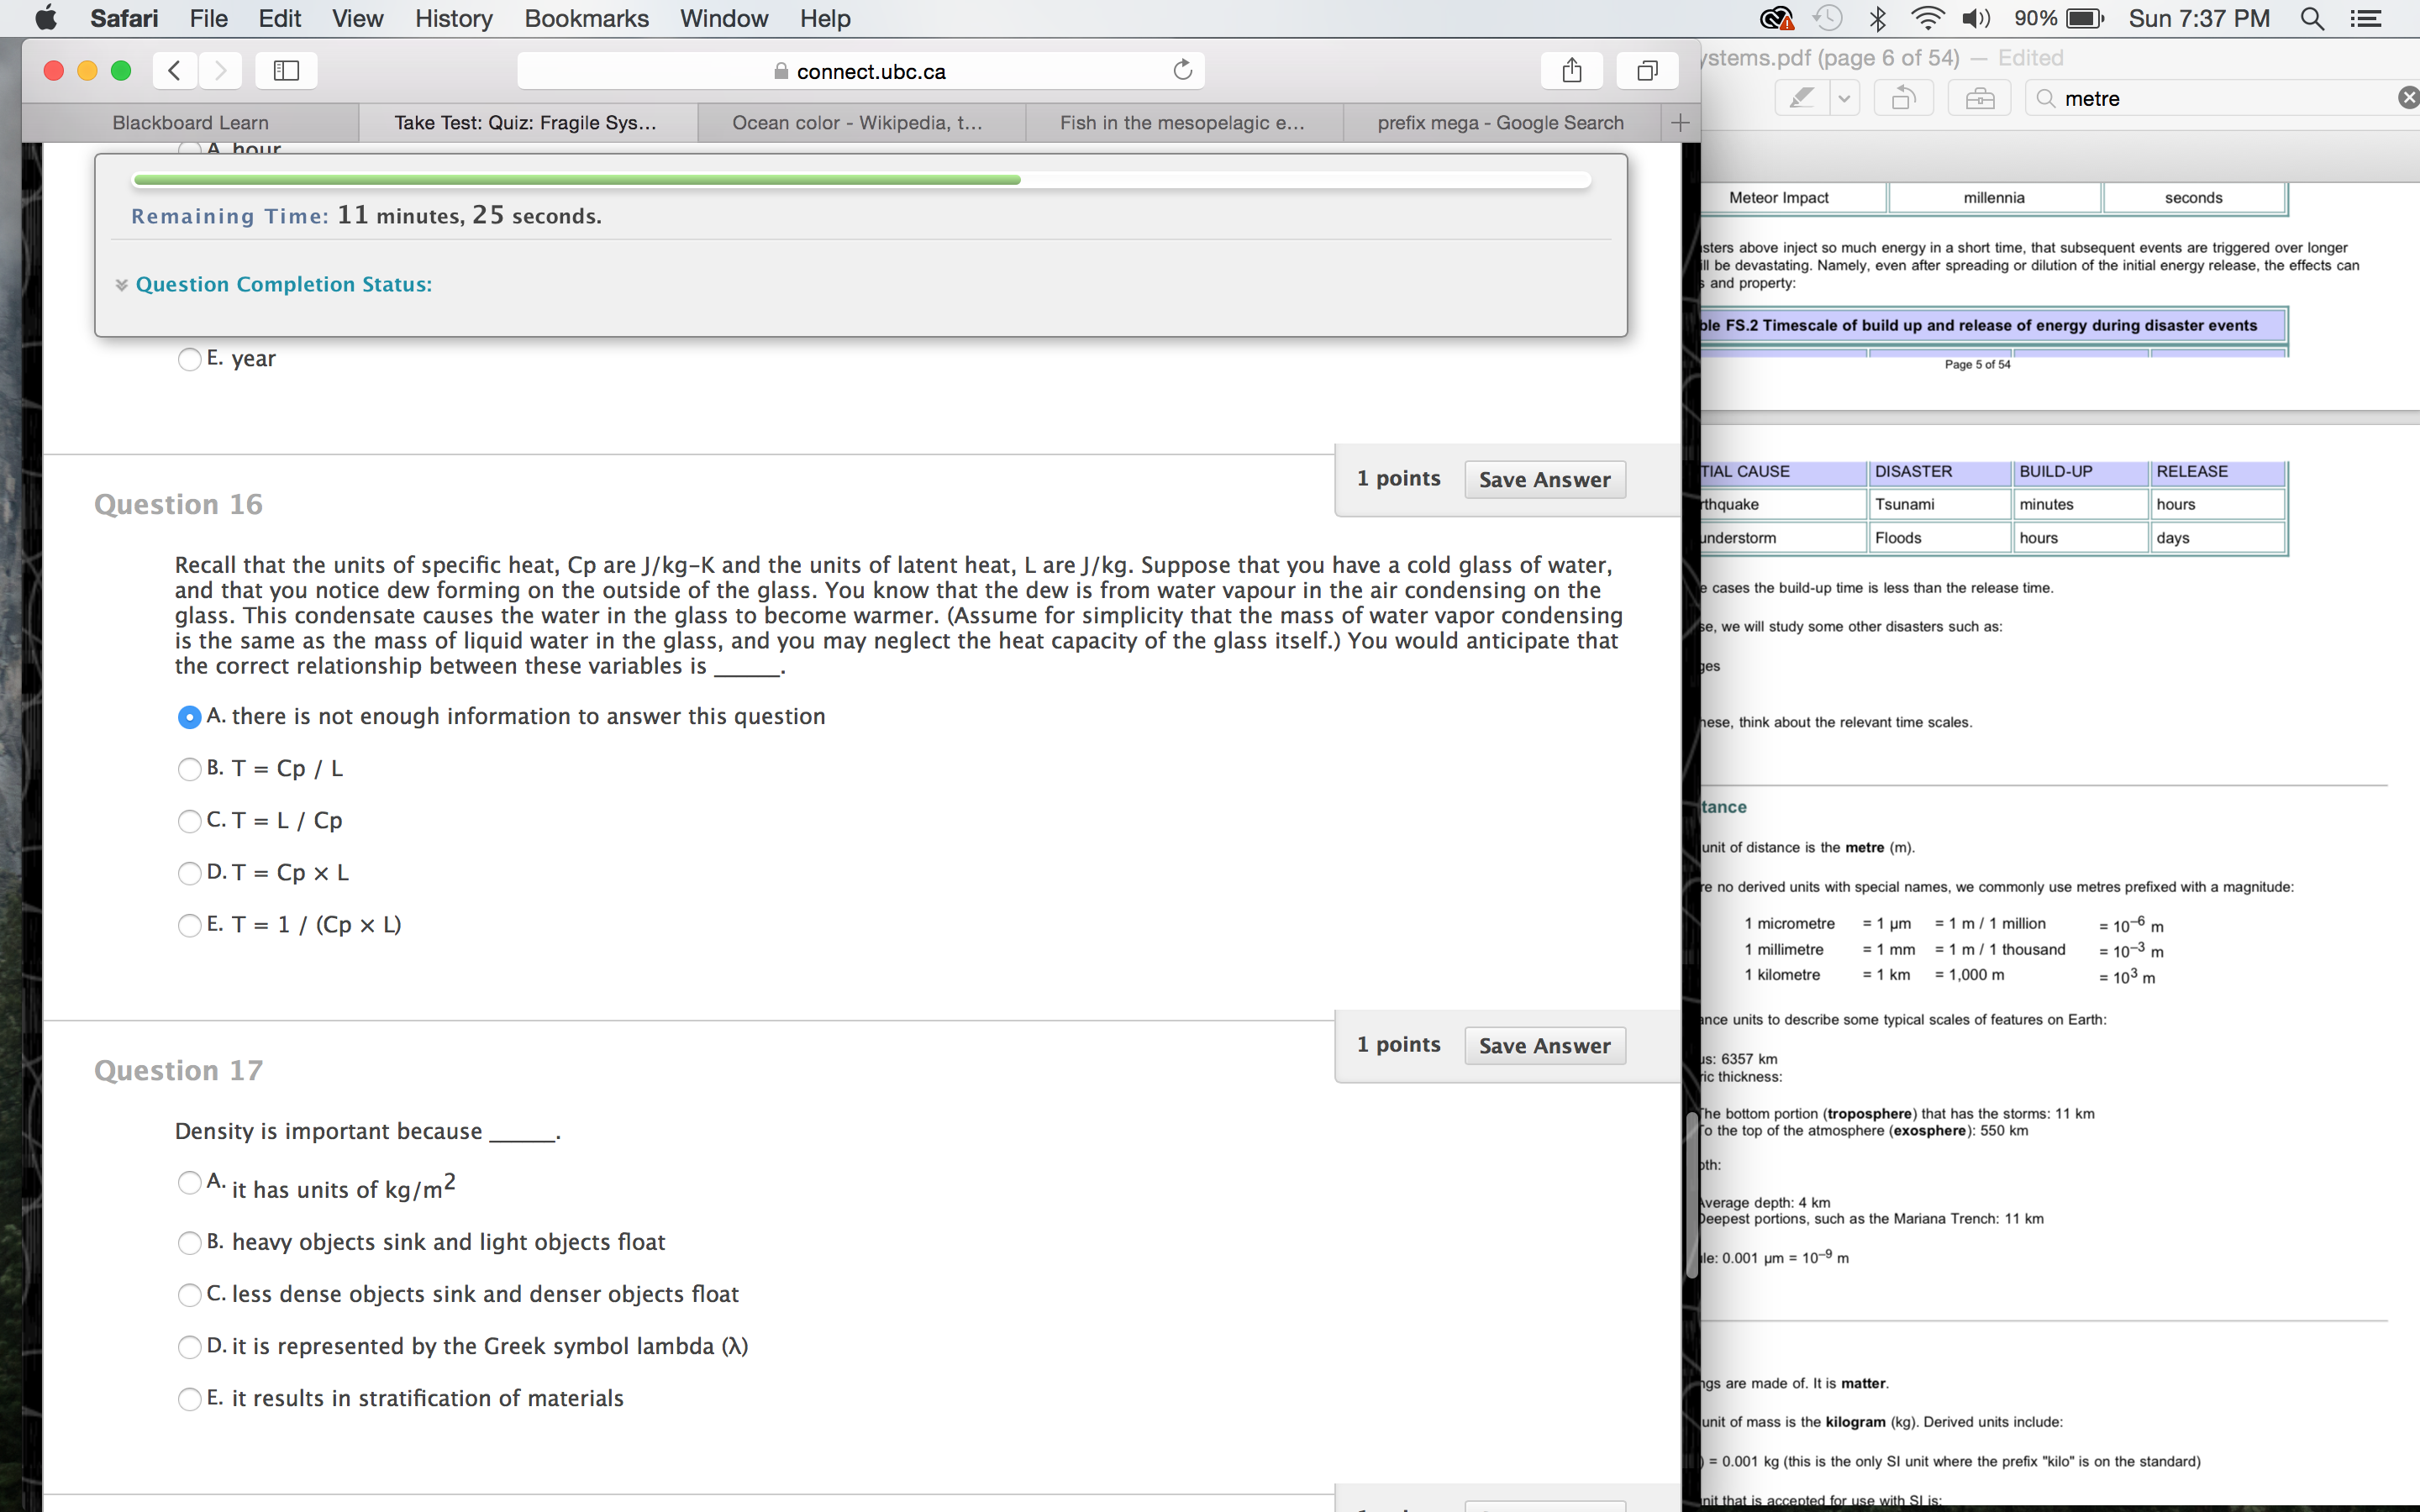
Task: Toggle the Safari sidebar icon
Action: click(286, 70)
